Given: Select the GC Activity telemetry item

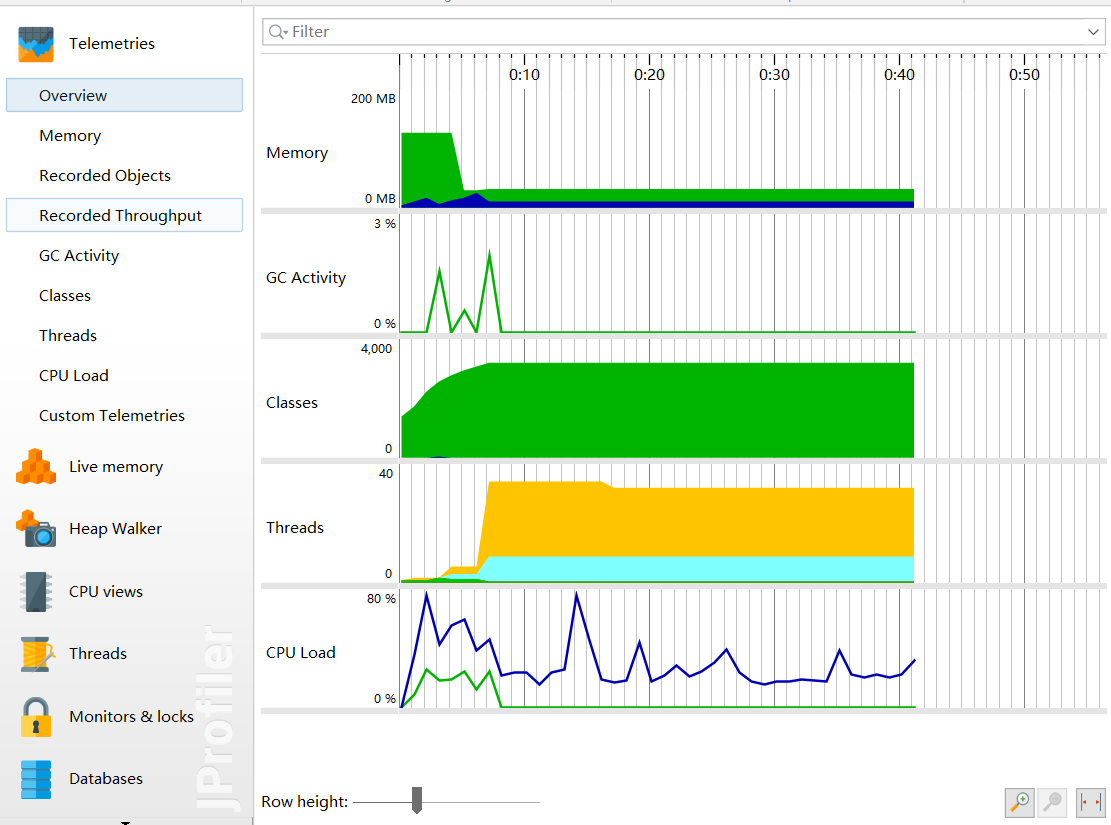Looking at the screenshot, I should coord(79,256).
